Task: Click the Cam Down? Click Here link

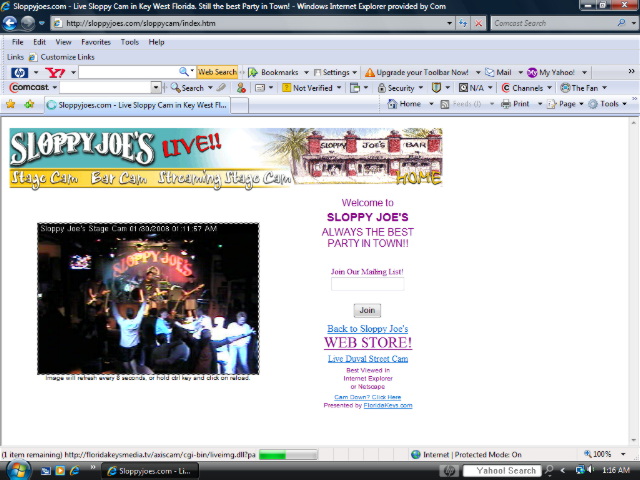Action: pyautogui.click(x=367, y=397)
